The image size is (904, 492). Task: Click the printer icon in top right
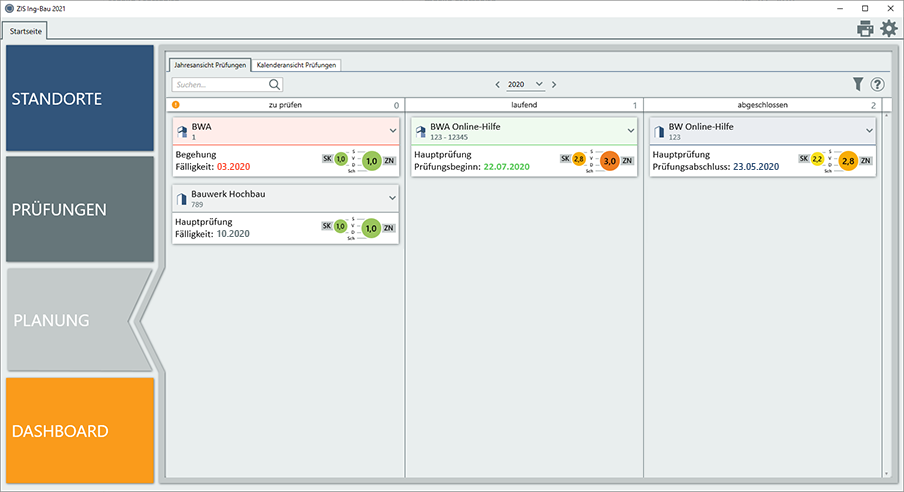[865, 29]
